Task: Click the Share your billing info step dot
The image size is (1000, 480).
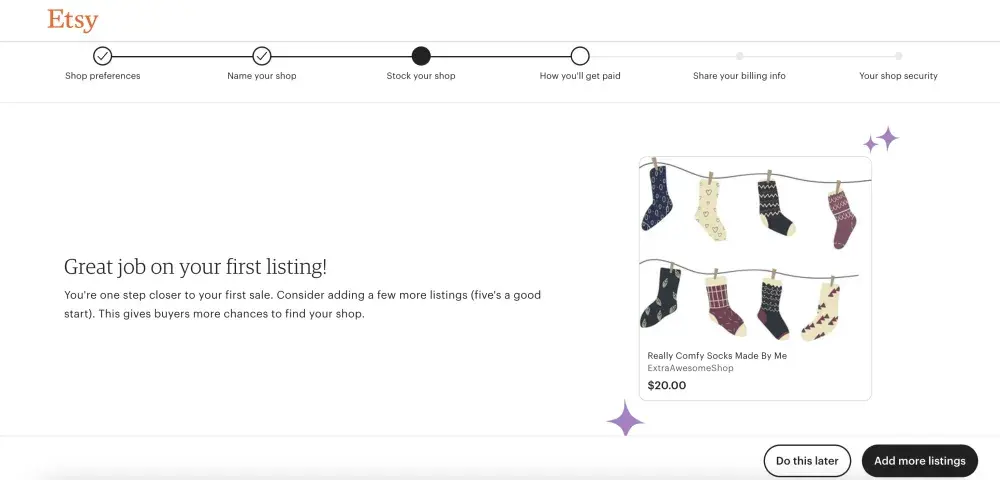Action: (739, 56)
